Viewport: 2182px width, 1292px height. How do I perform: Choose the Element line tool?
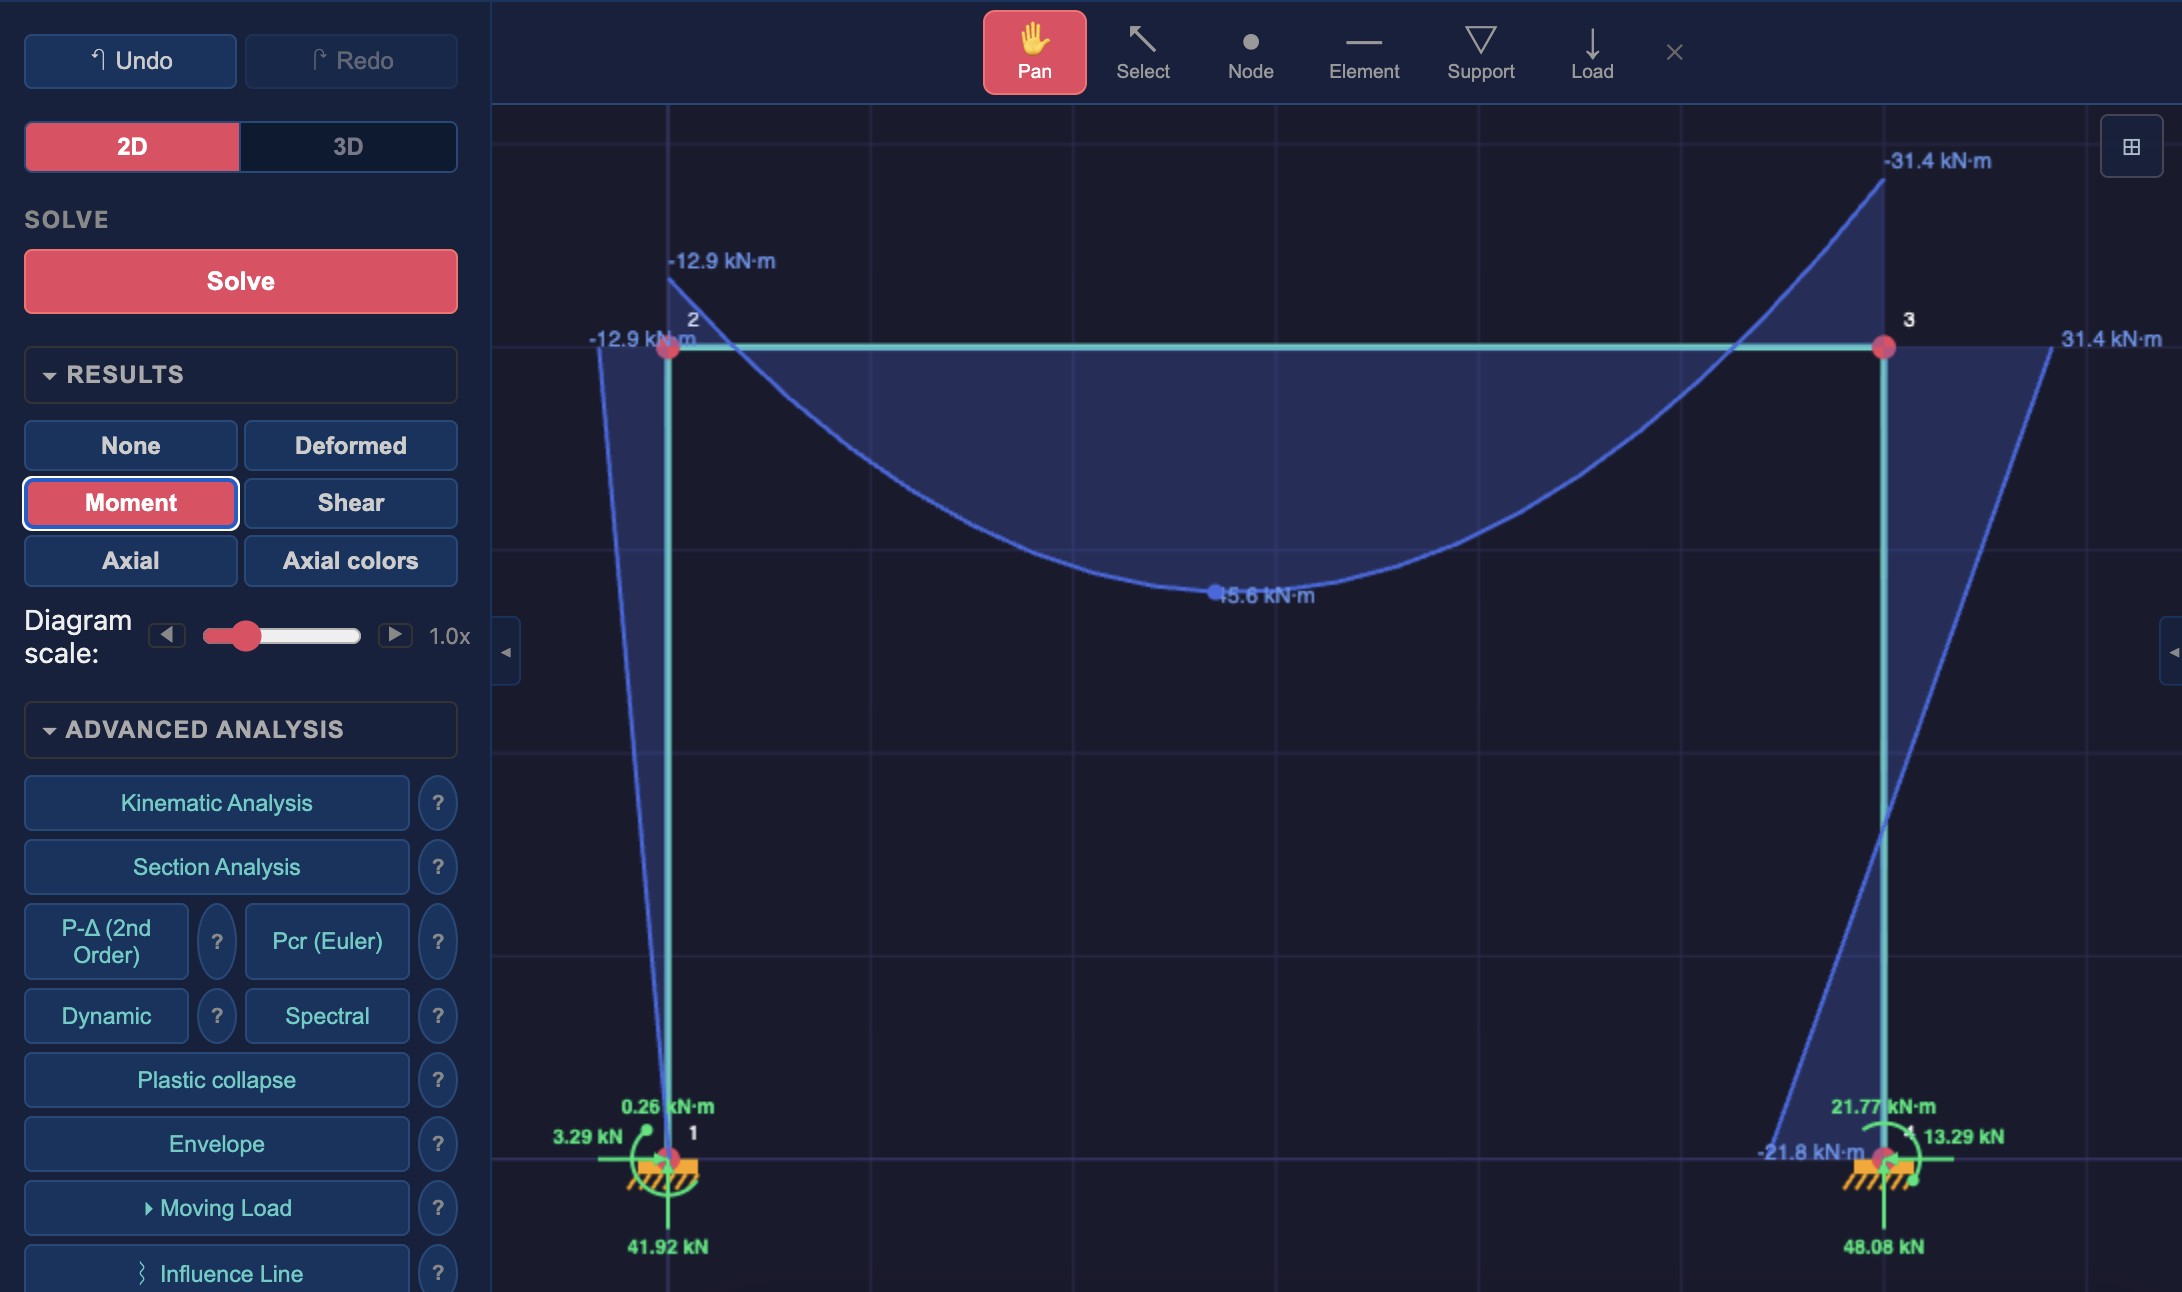pyautogui.click(x=1364, y=52)
